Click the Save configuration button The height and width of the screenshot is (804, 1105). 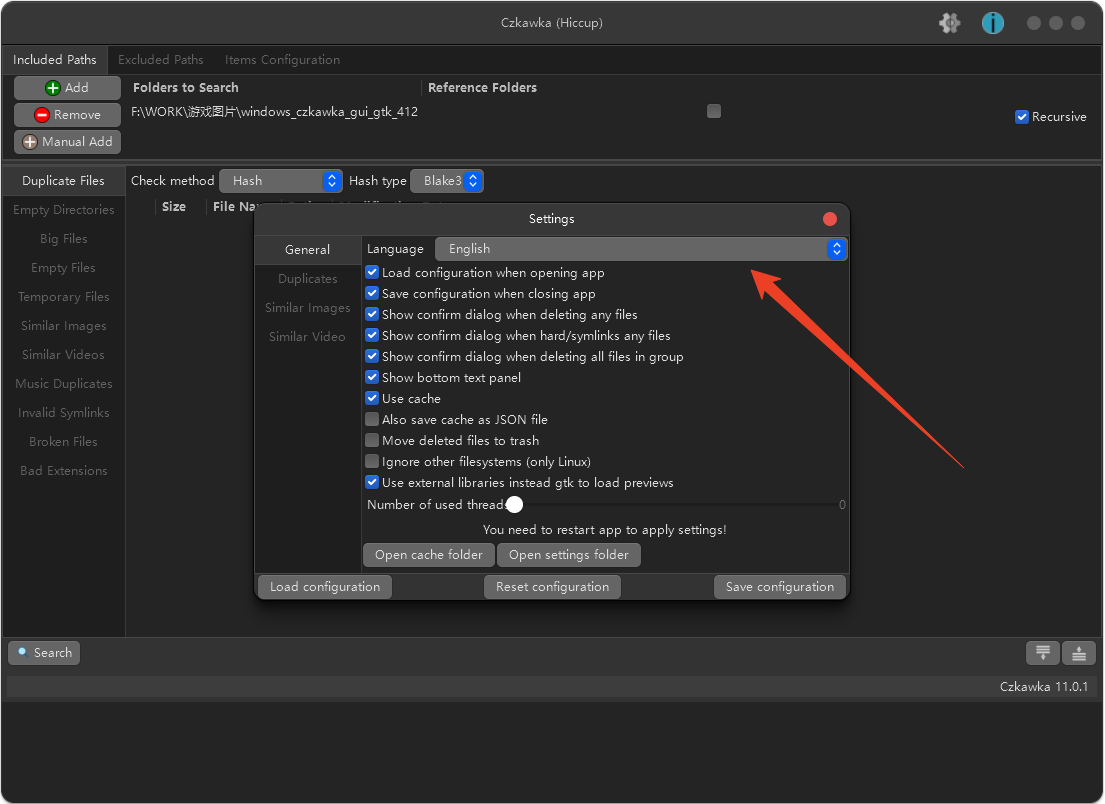[x=779, y=587]
